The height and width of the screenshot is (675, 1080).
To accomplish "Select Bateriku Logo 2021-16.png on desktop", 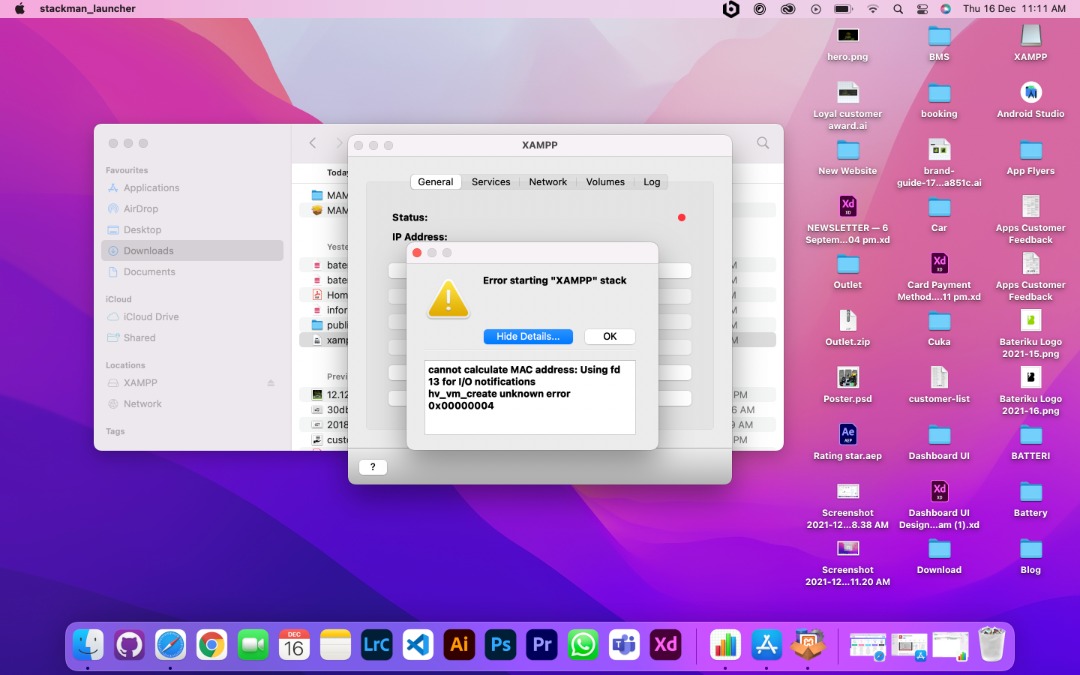I will pos(1030,391).
